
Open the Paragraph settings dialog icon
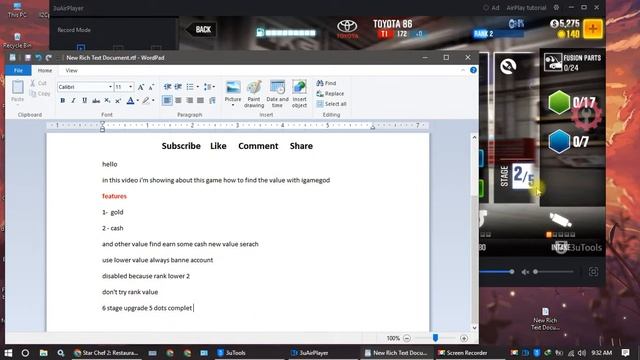click(x=212, y=100)
